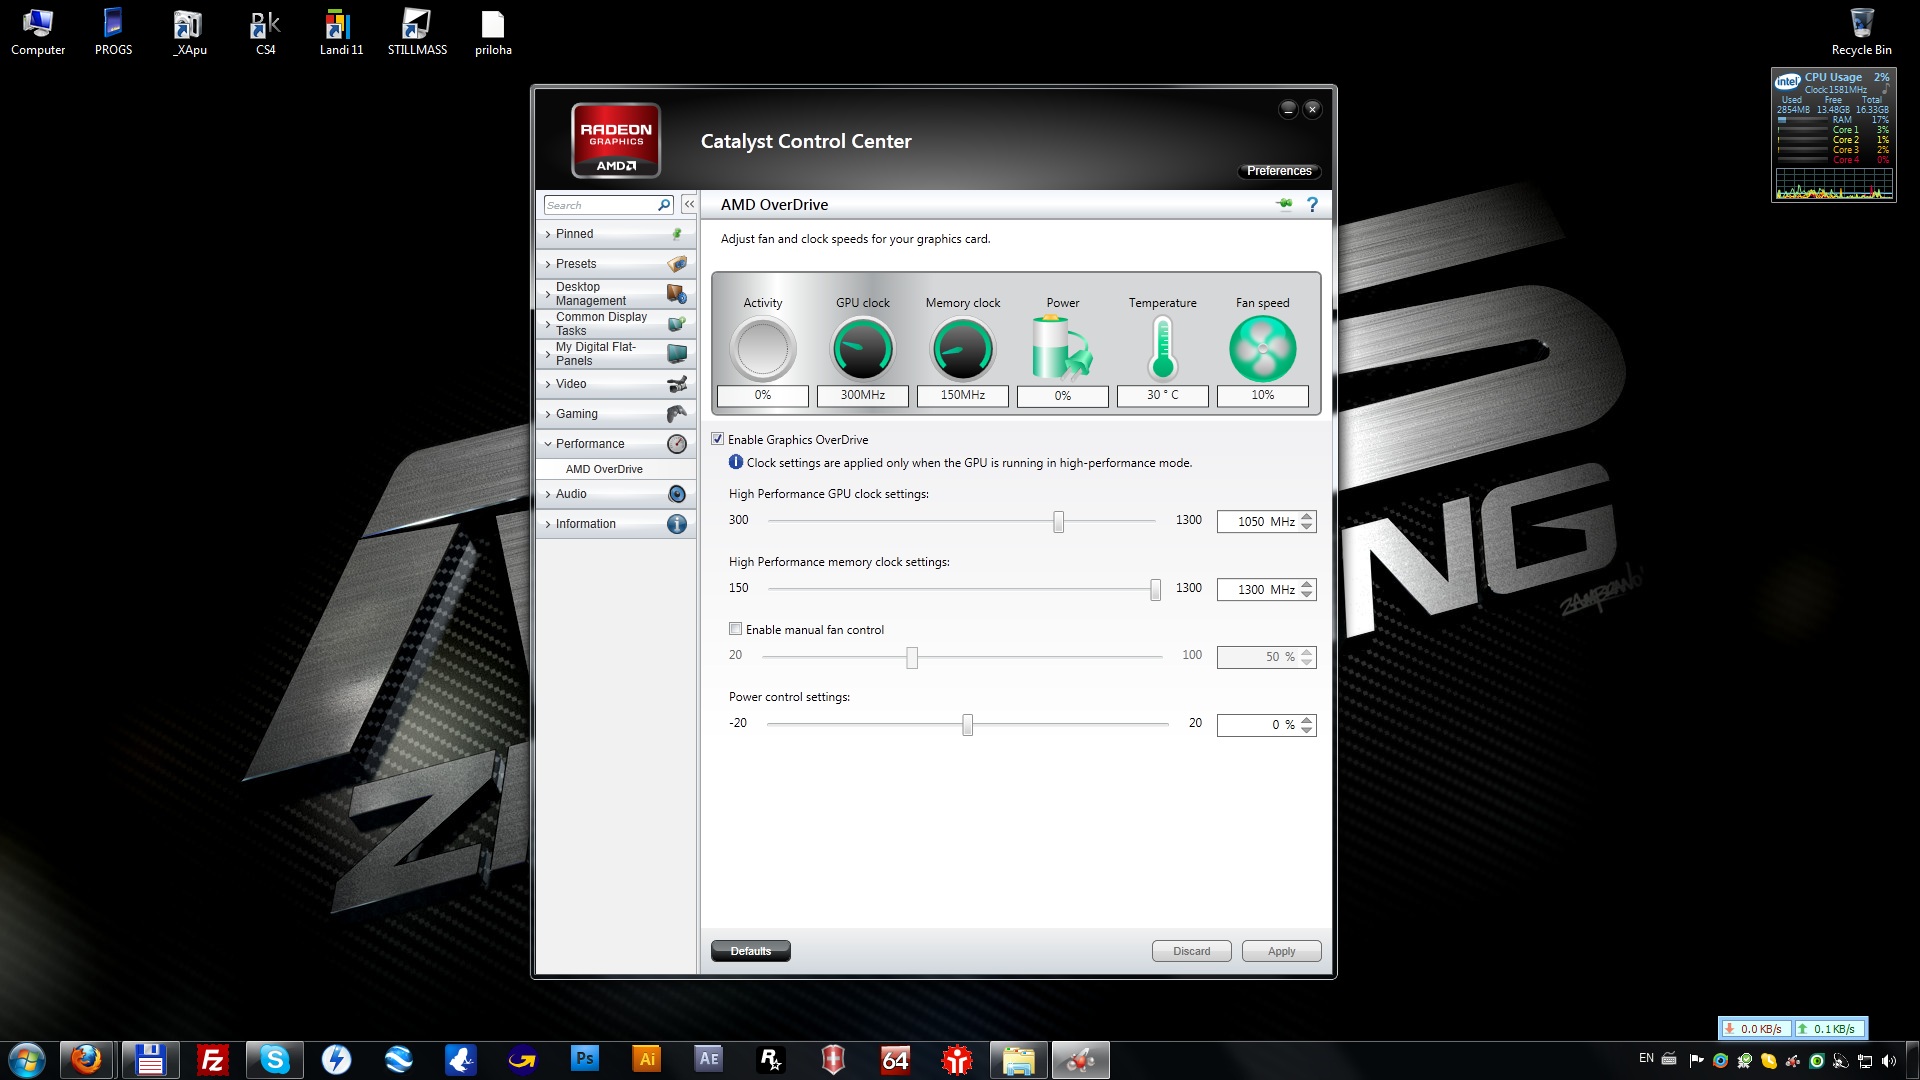Click the GPU clock gauge icon
The image size is (1920, 1080).
[x=863, y=349]
